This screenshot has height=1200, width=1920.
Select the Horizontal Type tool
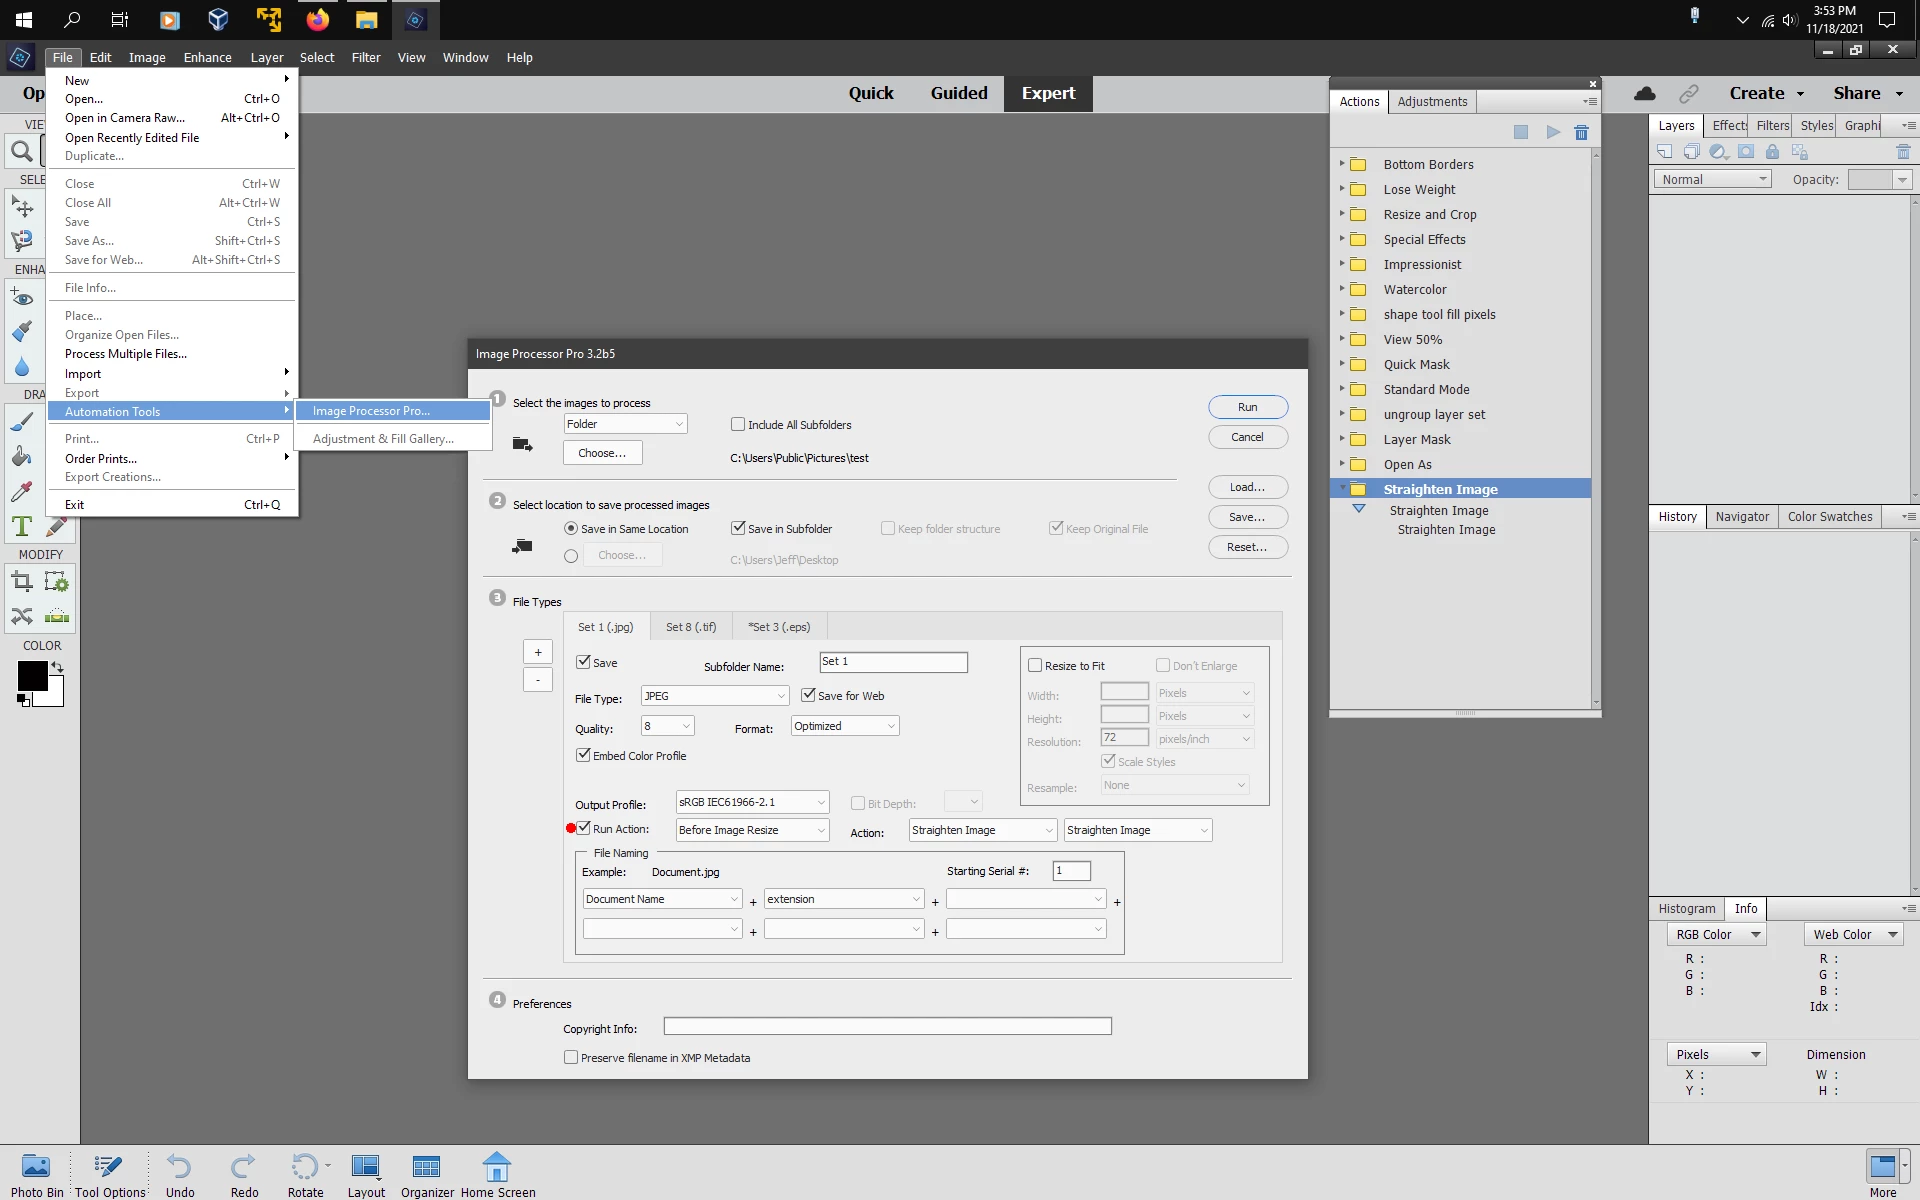coord(22,526)
